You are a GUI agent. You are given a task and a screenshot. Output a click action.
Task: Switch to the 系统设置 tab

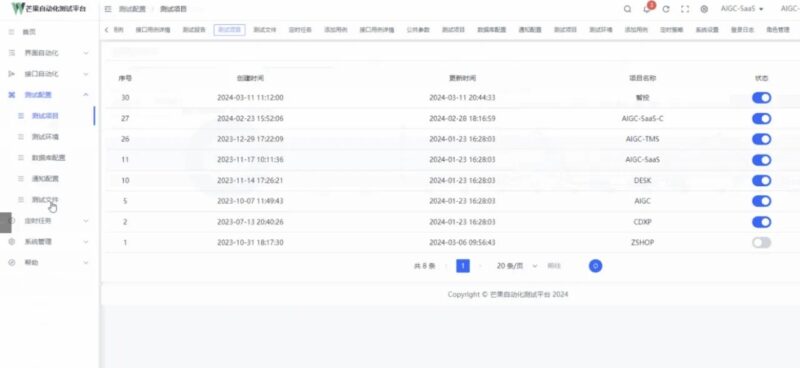(707, 30)
